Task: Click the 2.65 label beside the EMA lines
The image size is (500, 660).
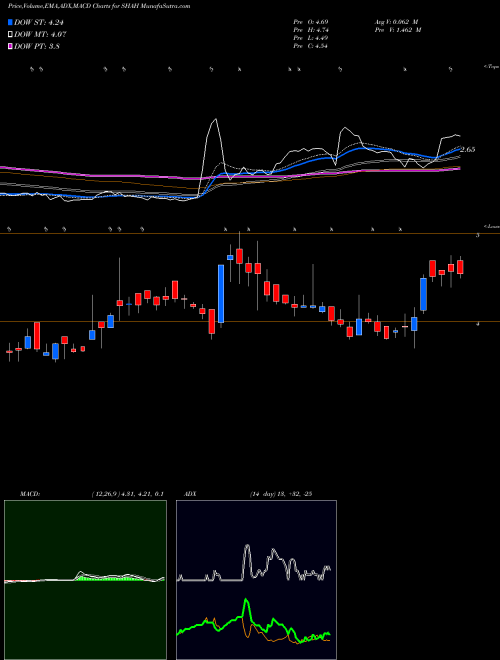Action: coord(468,149)
